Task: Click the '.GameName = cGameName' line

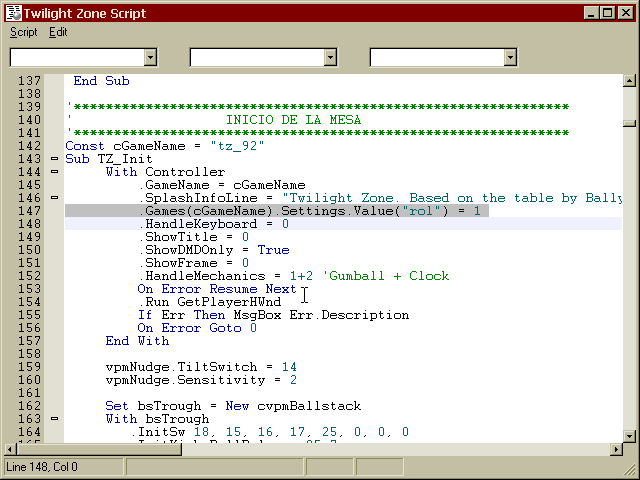Action: 222,185
